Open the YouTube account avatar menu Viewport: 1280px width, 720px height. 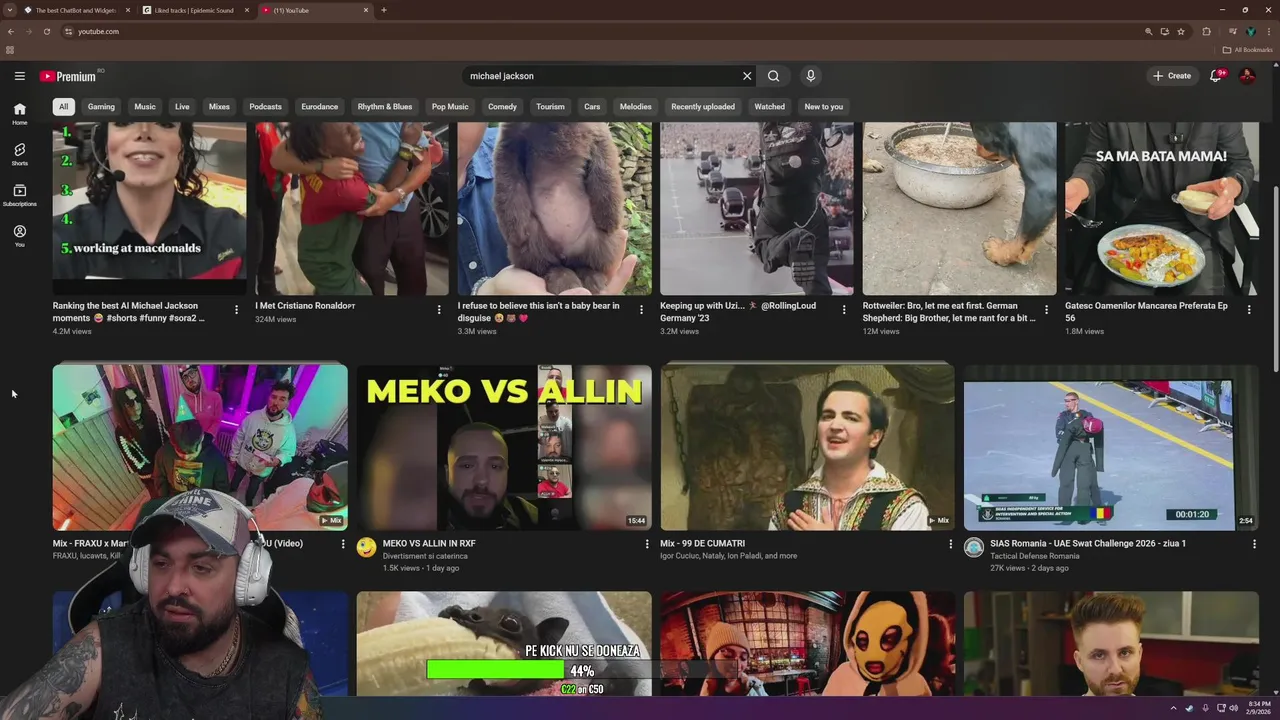(1247, 76)
